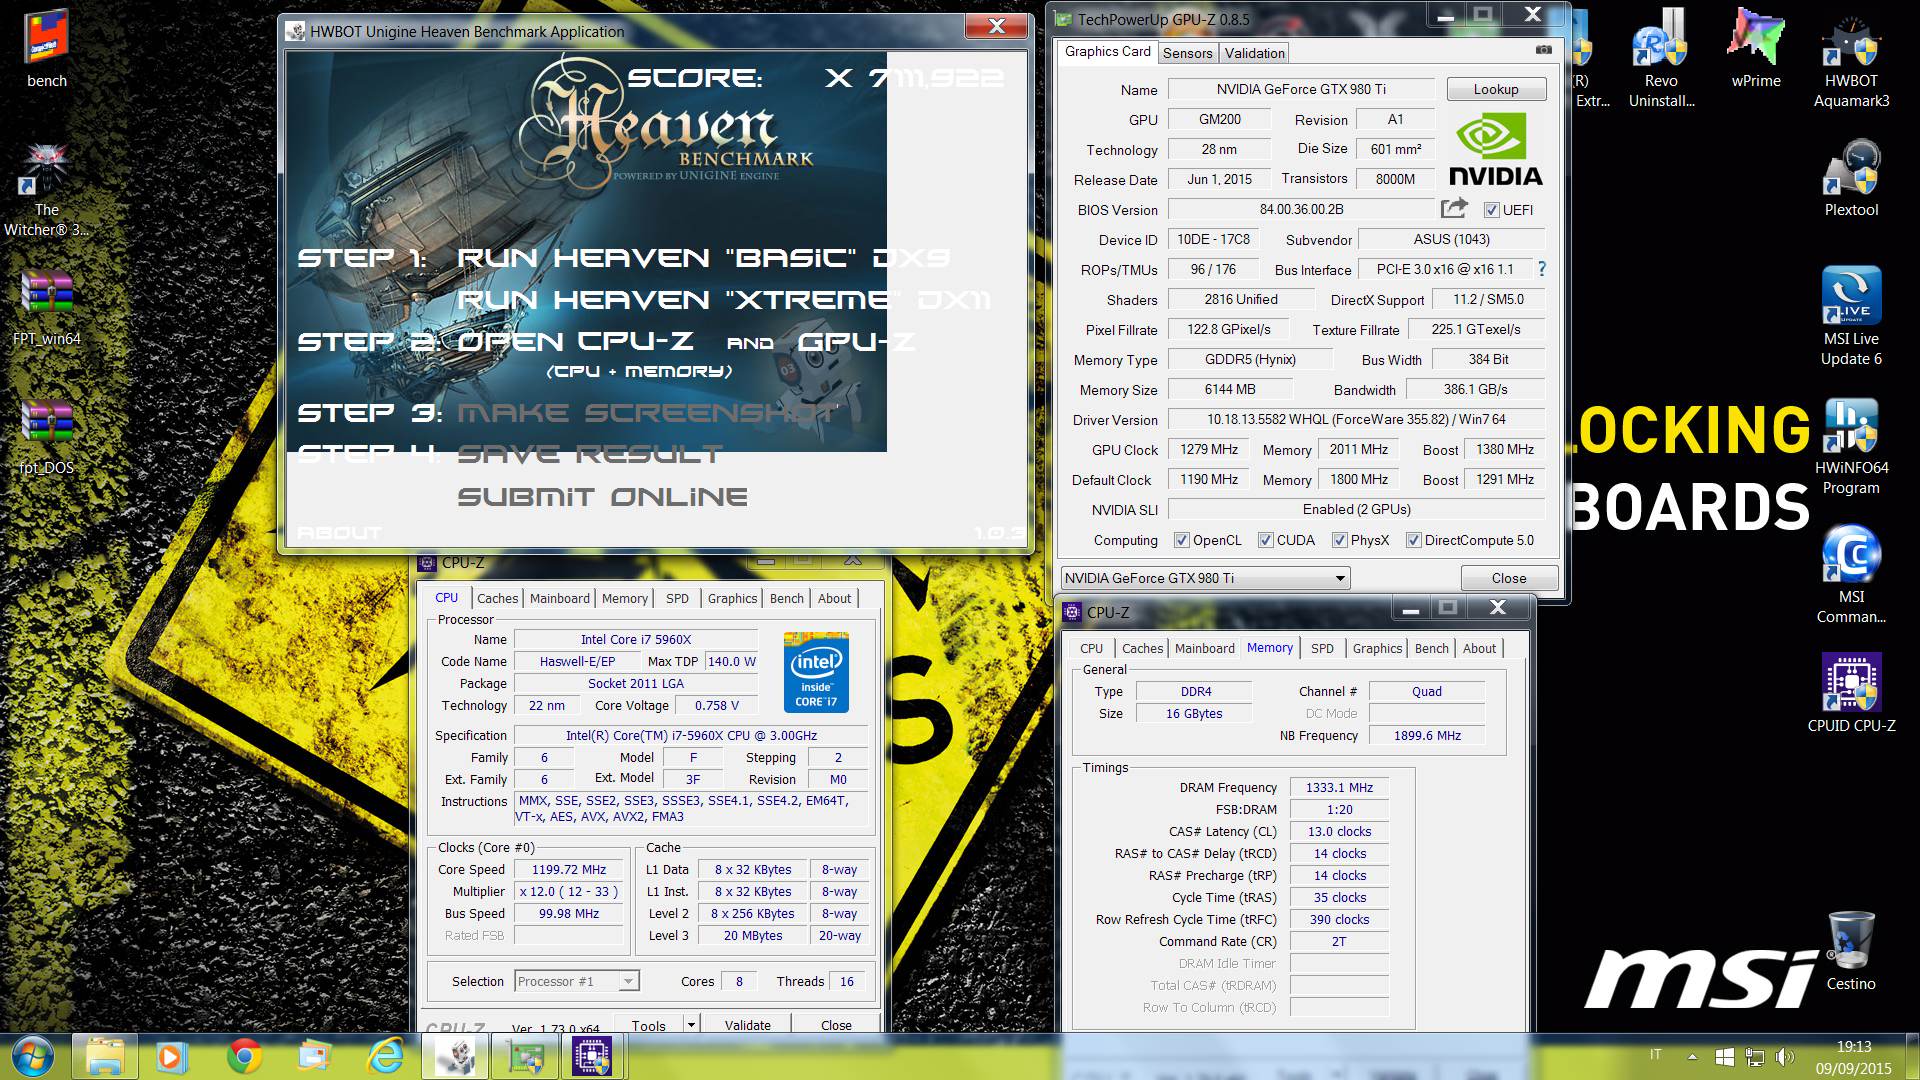Viewport: 1920px width, 1080px height.
Task: Click the NB Frequency value 1899.6 MHz
Action: 1427,735
